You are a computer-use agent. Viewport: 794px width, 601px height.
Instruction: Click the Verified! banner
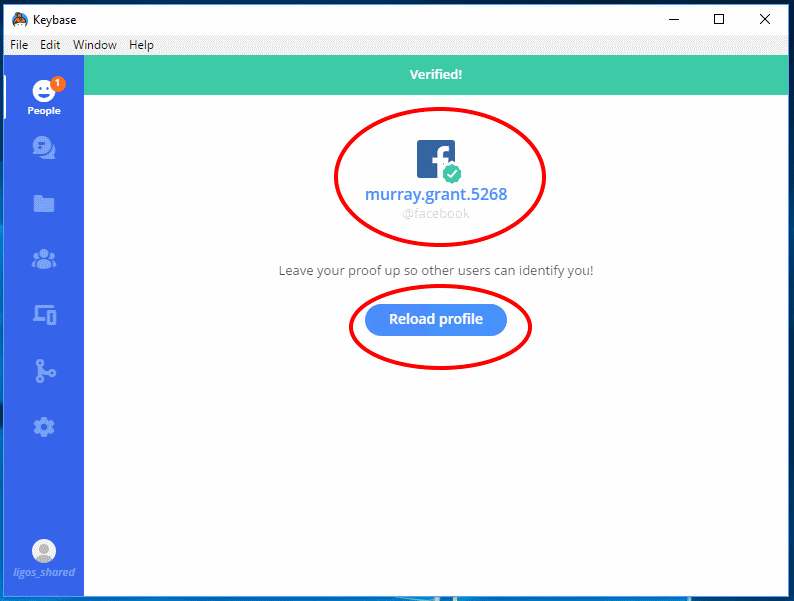point(436,74)
